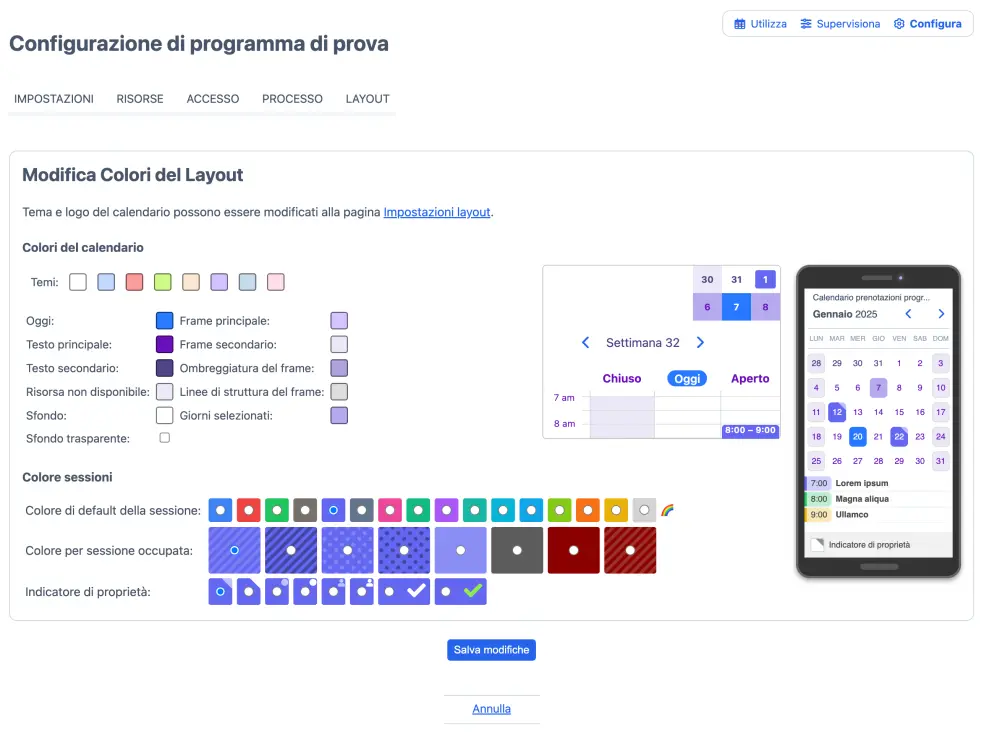Open the Risorsa non disponibile color picker
The image size is (984, 736).
pos(164,392)
